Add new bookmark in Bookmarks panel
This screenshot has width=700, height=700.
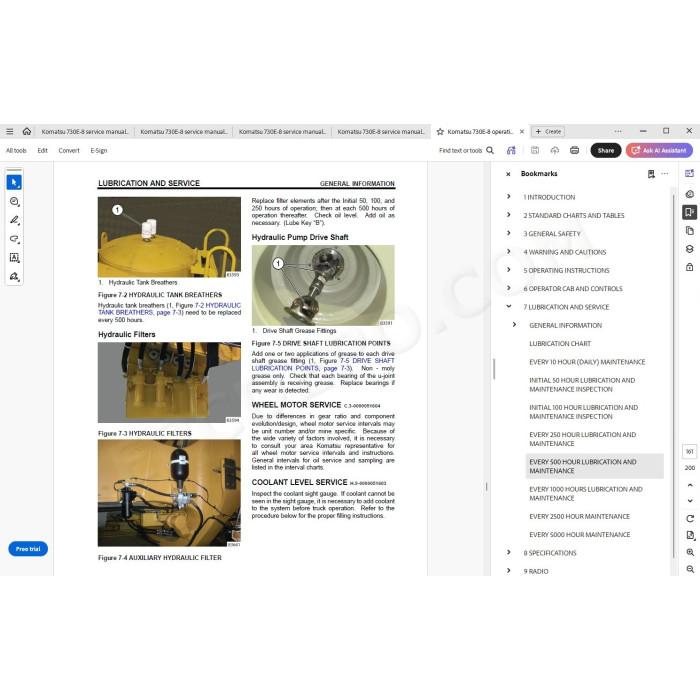click(651, 174)
